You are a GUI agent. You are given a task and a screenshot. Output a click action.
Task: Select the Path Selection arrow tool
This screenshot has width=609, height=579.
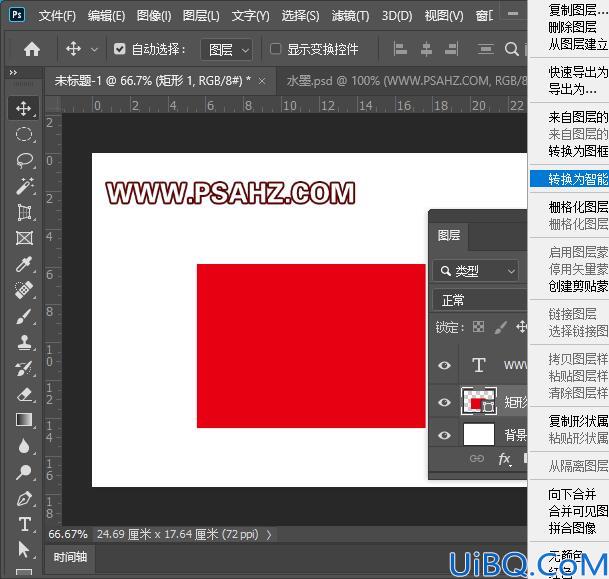(24, 550)
